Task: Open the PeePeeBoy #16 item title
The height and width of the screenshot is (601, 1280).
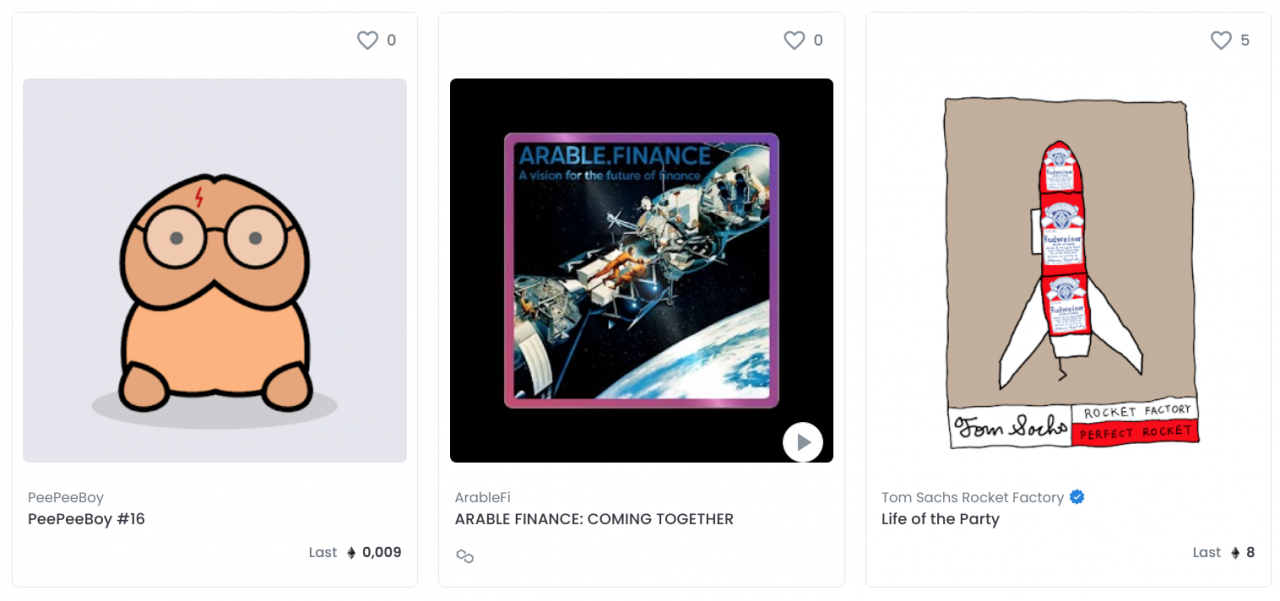Action: tap(87, 519)
